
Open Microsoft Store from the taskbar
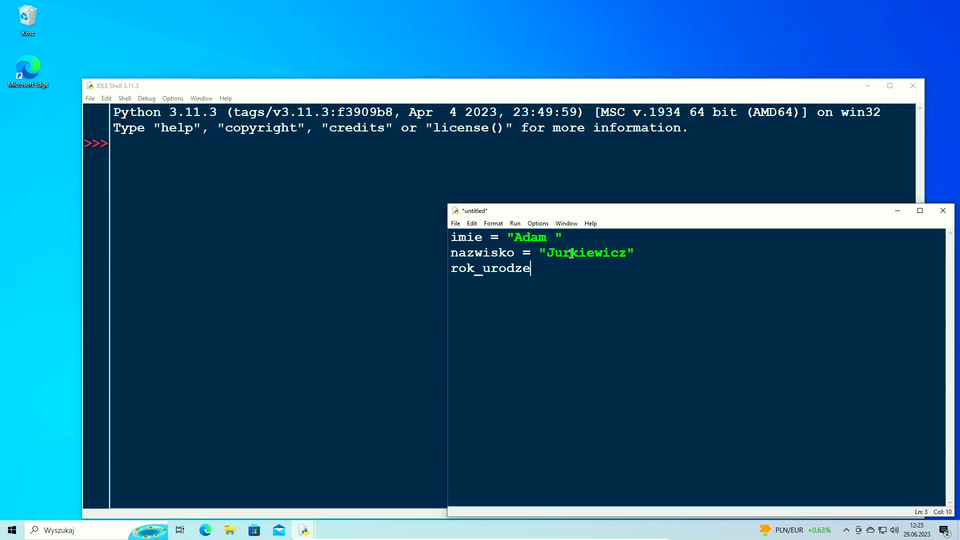[x=254, y=530]
